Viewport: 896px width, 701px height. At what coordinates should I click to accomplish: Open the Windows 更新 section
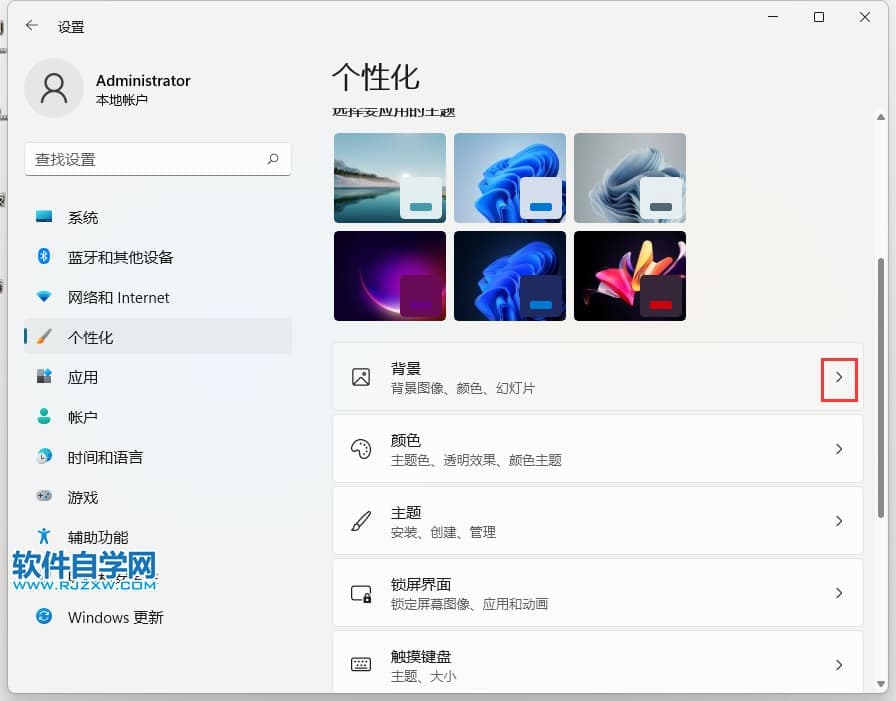click(x=115, y=617)
